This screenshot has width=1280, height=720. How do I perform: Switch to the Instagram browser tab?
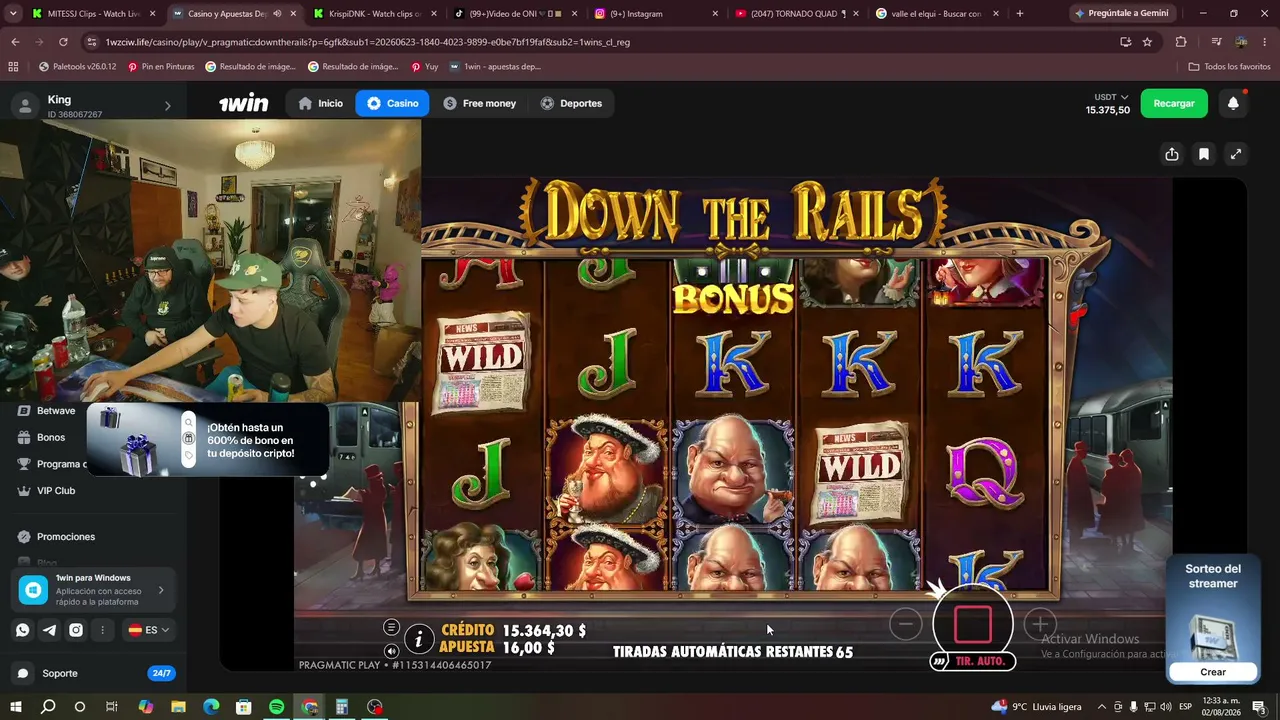[x=655, y=14]
